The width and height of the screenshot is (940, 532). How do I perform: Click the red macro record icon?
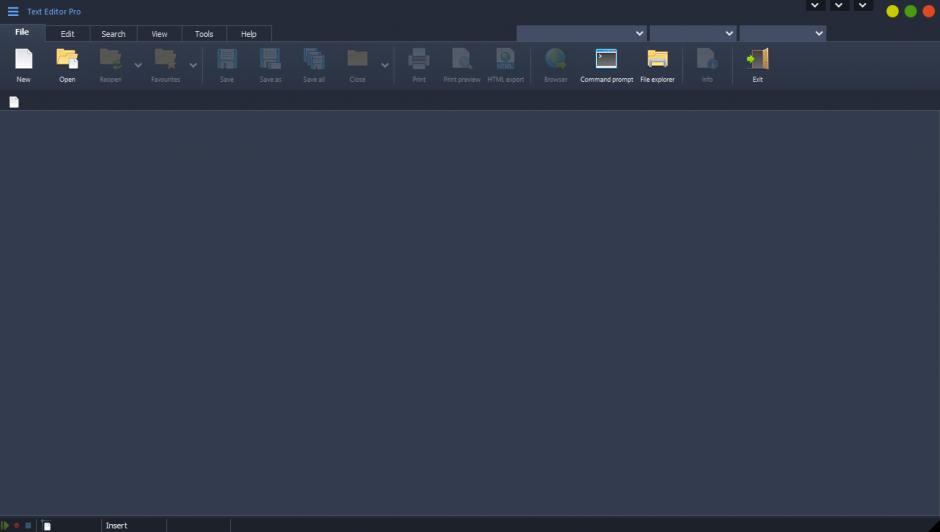click(17, 525)
